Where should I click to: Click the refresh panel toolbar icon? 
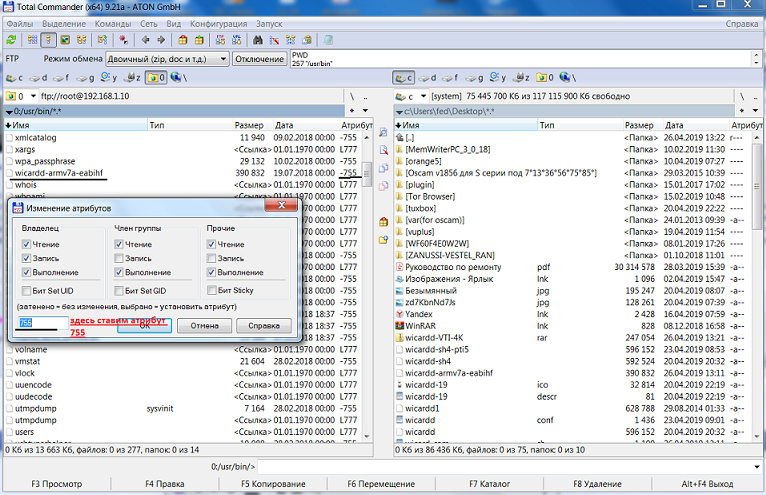(x=11, y=40)
